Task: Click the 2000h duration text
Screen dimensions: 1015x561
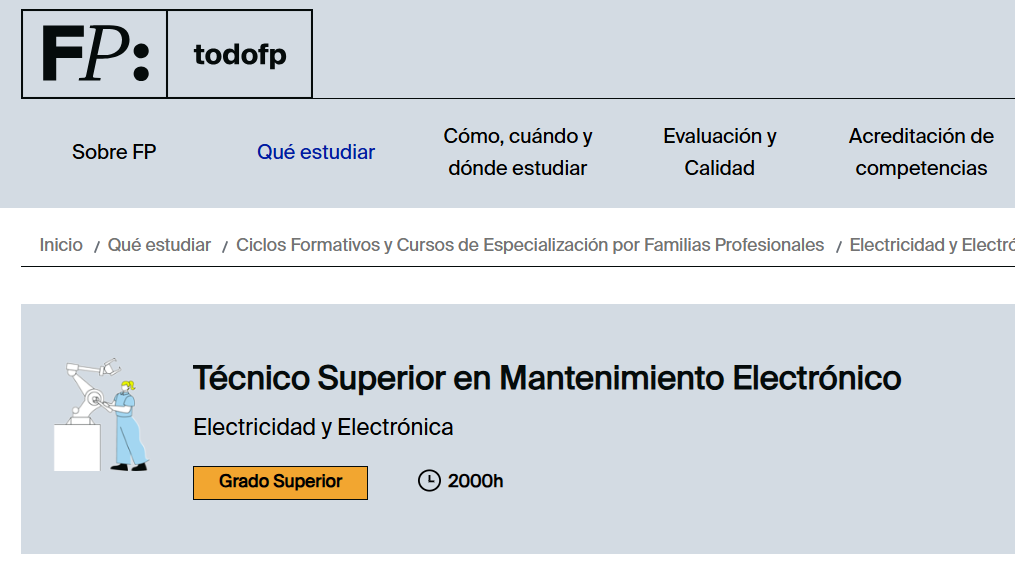Action: click(476, 481)
